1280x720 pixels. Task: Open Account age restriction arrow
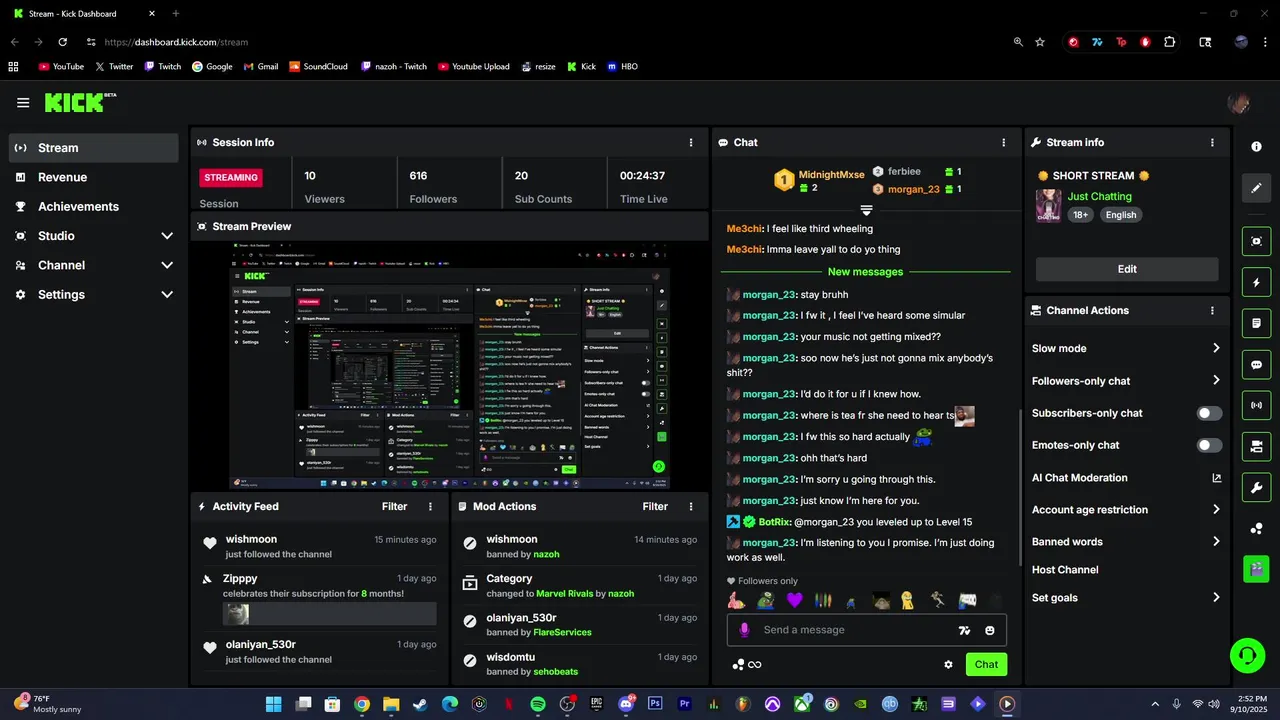point(1216,509)
